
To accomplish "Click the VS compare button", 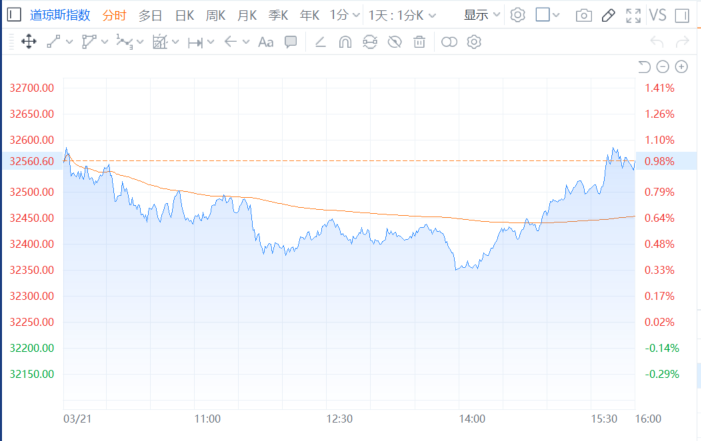I will (657, 15).
